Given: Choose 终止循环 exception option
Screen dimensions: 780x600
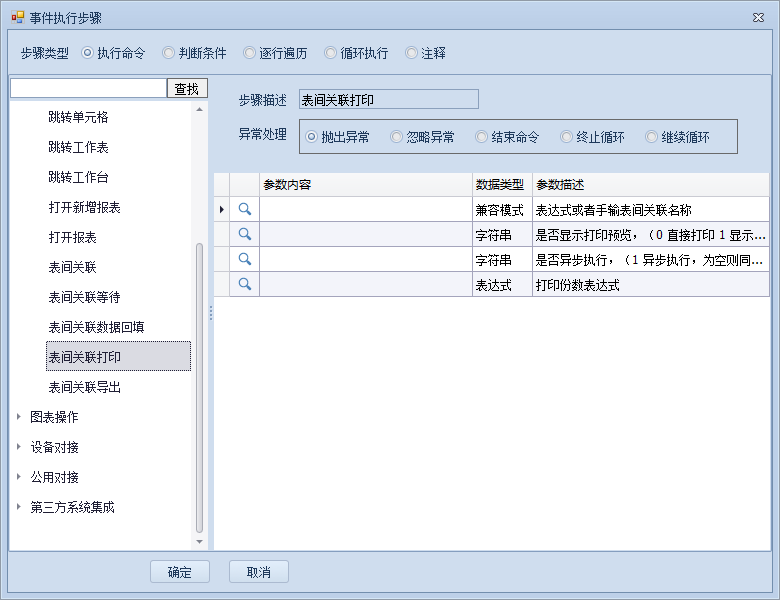Looking at the screenshot, I should point(567,137).
